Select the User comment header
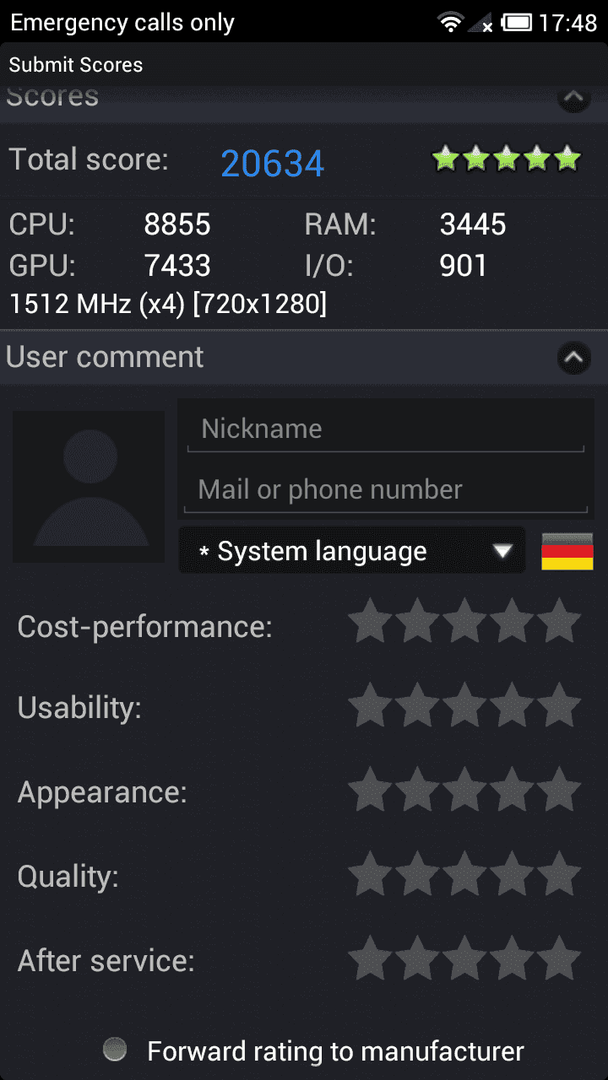The width and height of the screenshot is (608, 1080). [x=304, y=357]
